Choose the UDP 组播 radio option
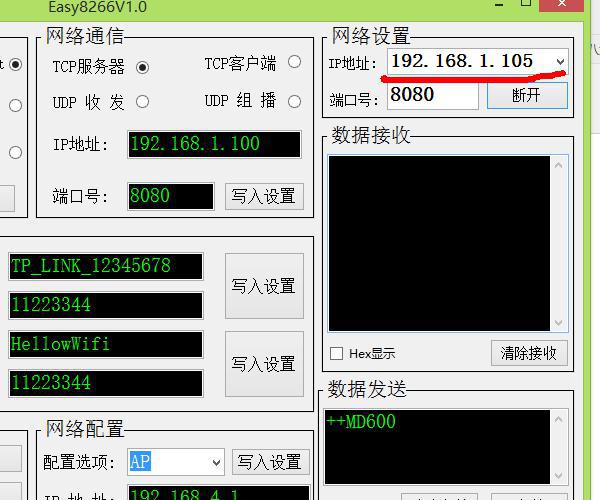The image size is (600, 500). click(294, 101)
